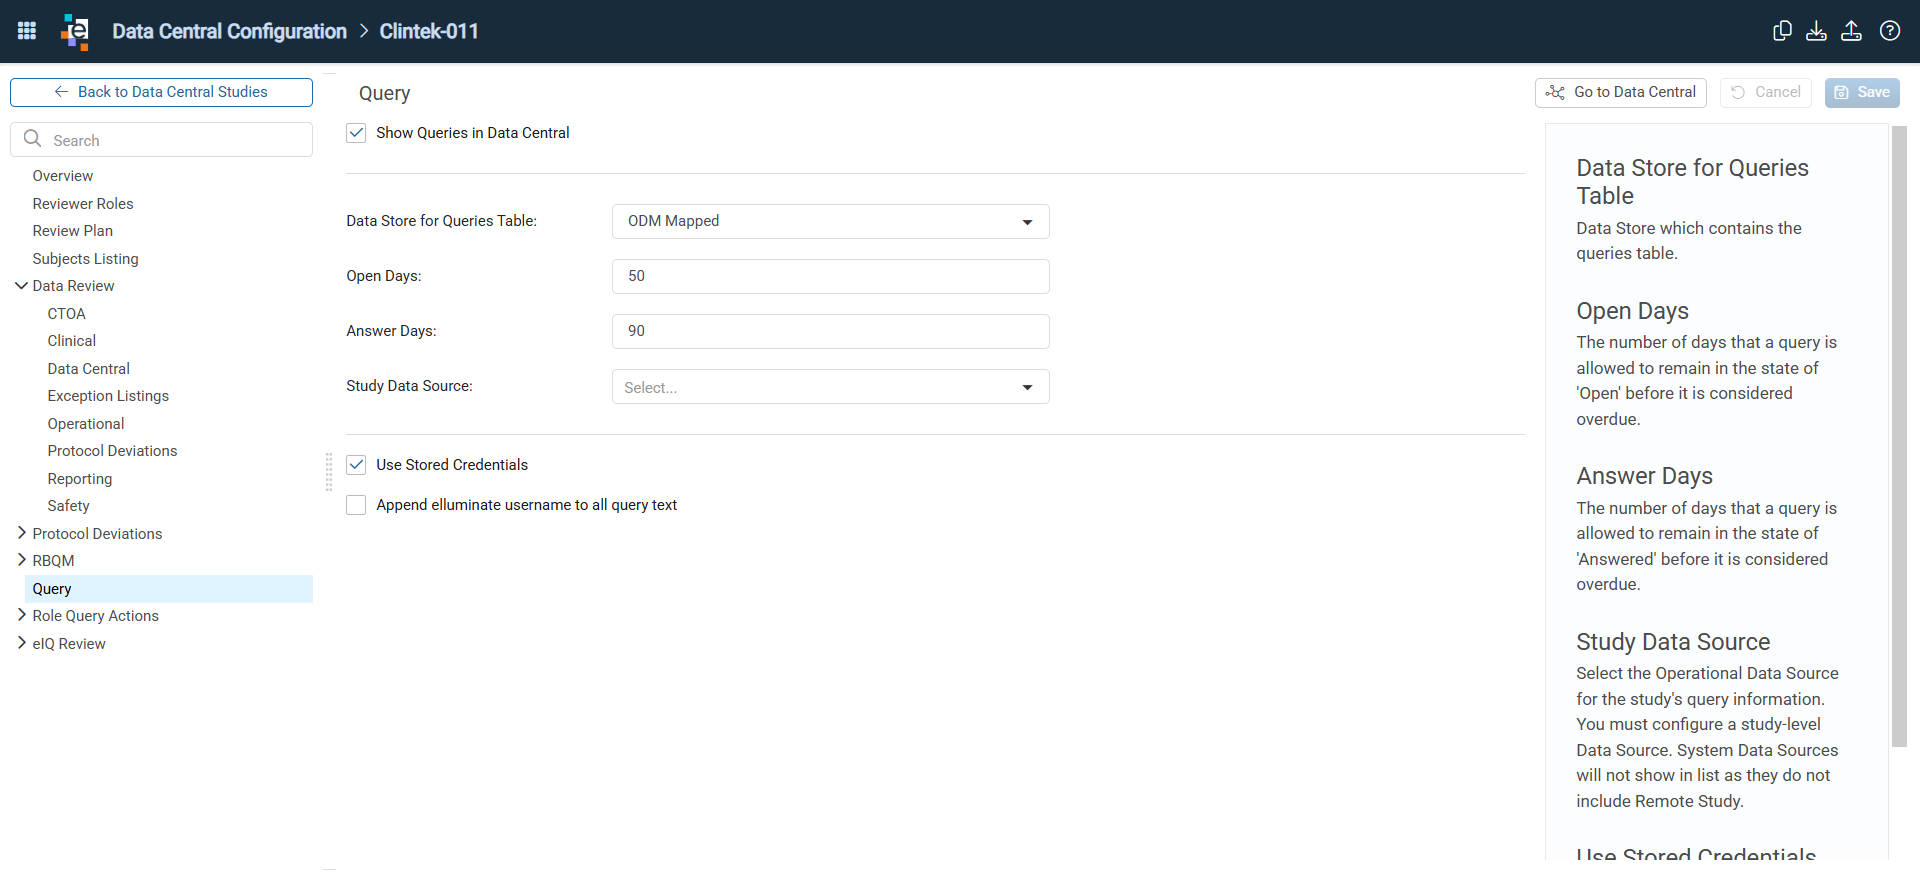
Task: Select Data Central under Data Review
Action: pyautogui.click(x=88, y=369)
